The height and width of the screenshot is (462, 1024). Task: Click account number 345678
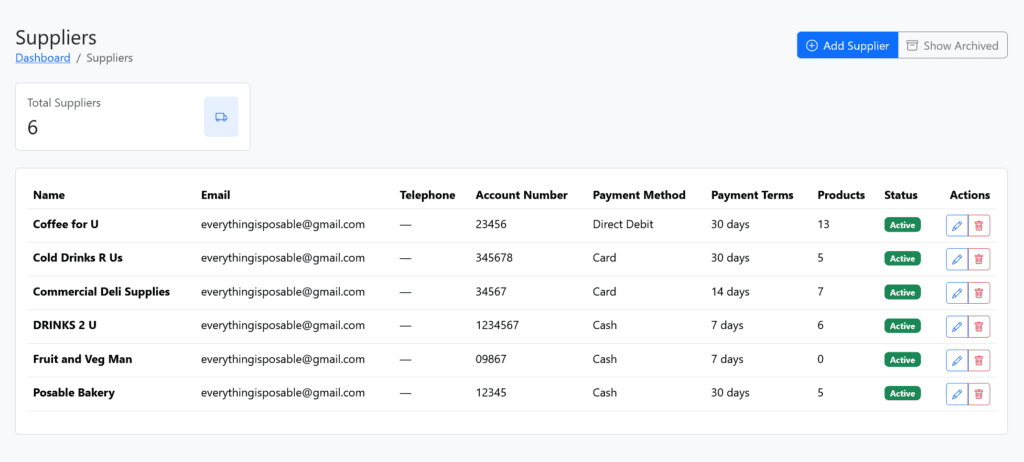click(494, 258)
